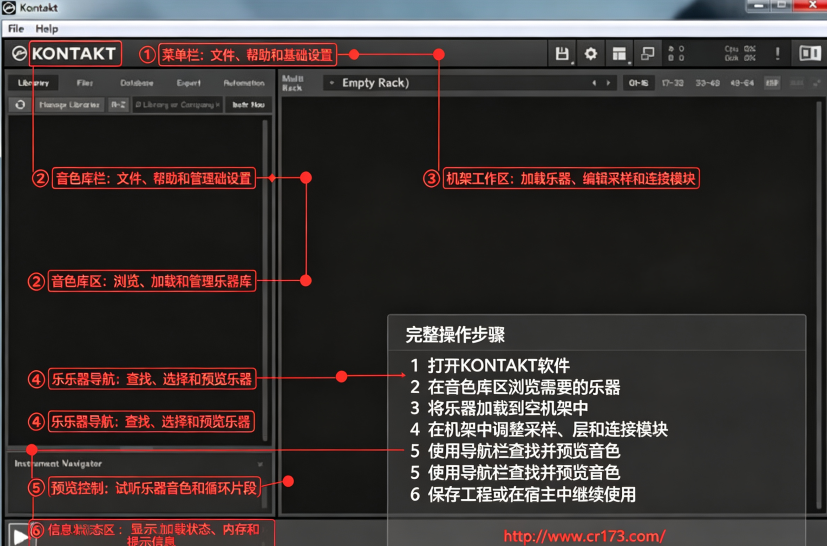This screenshot has height=546, width=827.
Task: Open the save/load files menu icon
Action: point(562,54)
